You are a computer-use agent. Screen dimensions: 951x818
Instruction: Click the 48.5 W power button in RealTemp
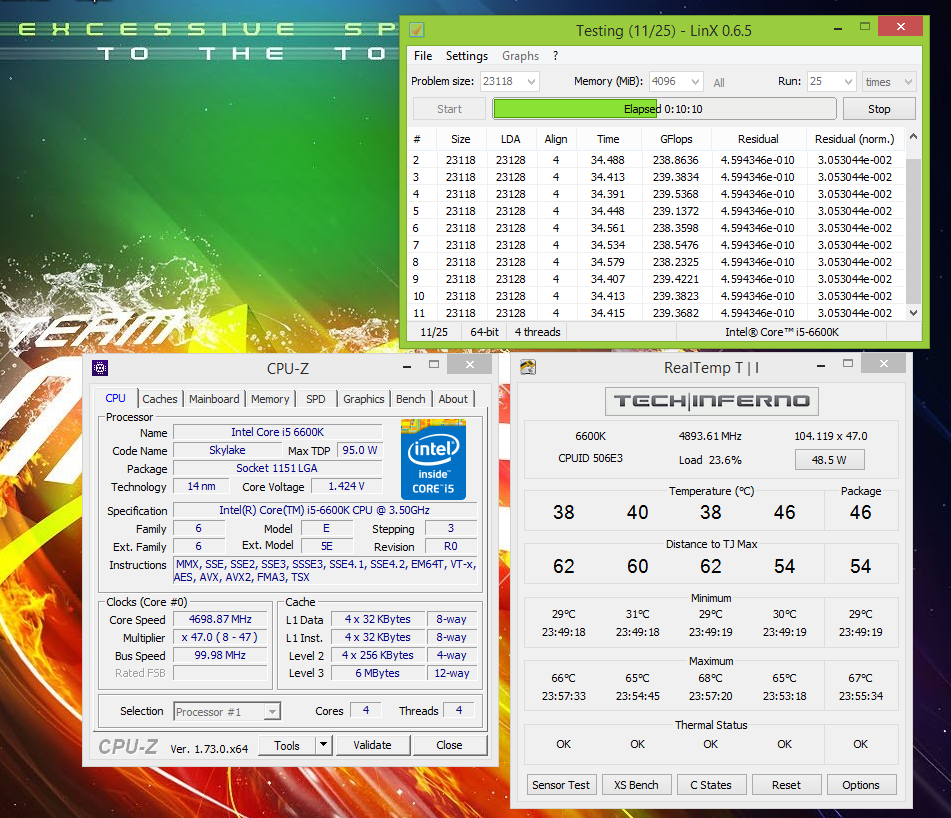click(x=829, y=460)
